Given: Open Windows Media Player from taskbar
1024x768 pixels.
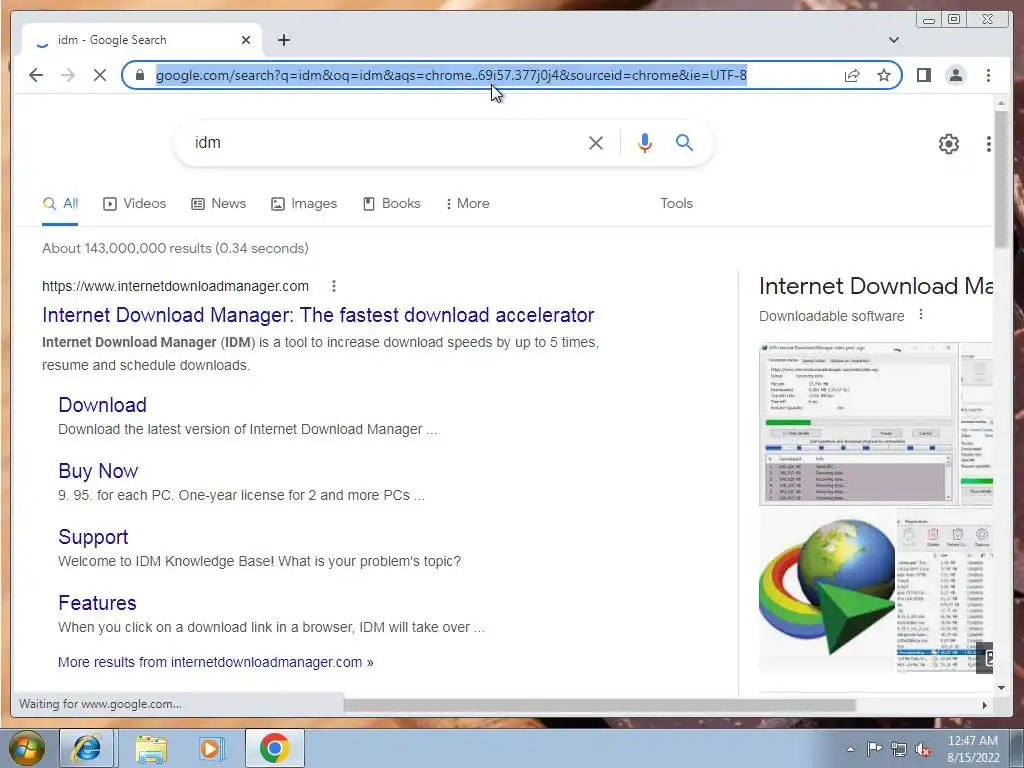Looking at the screenshot, I should (212, 748).
